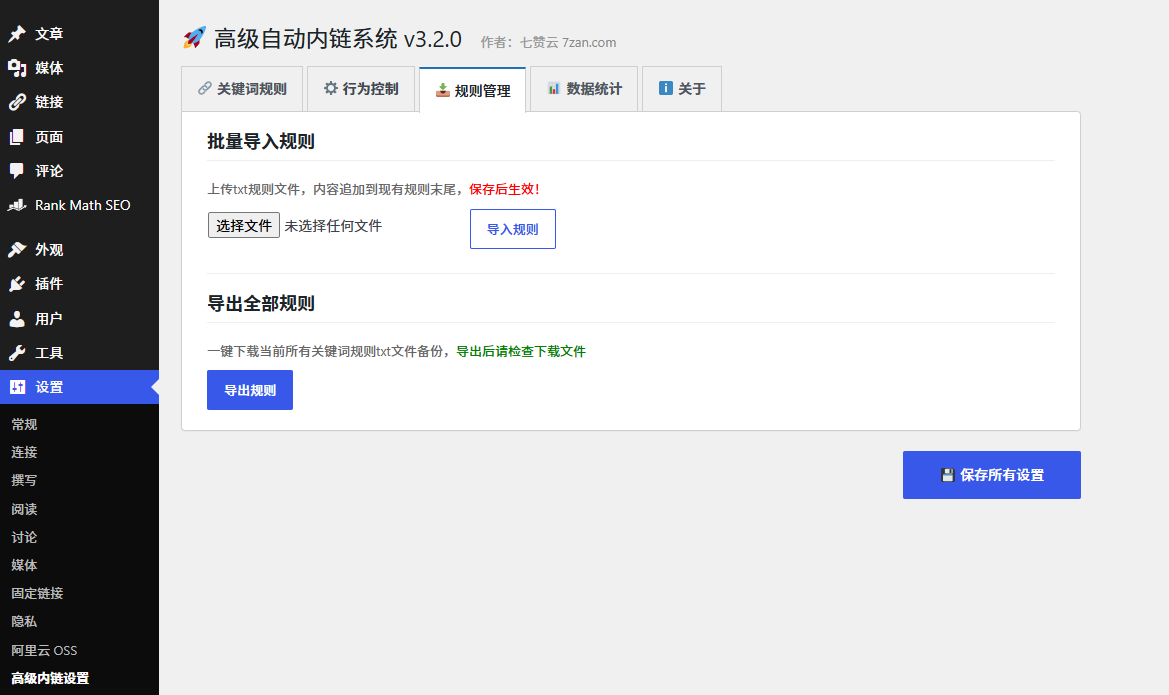Open 常规 settings submenu
Viewport: 1169px width, 695px height.
click(24, 424)
